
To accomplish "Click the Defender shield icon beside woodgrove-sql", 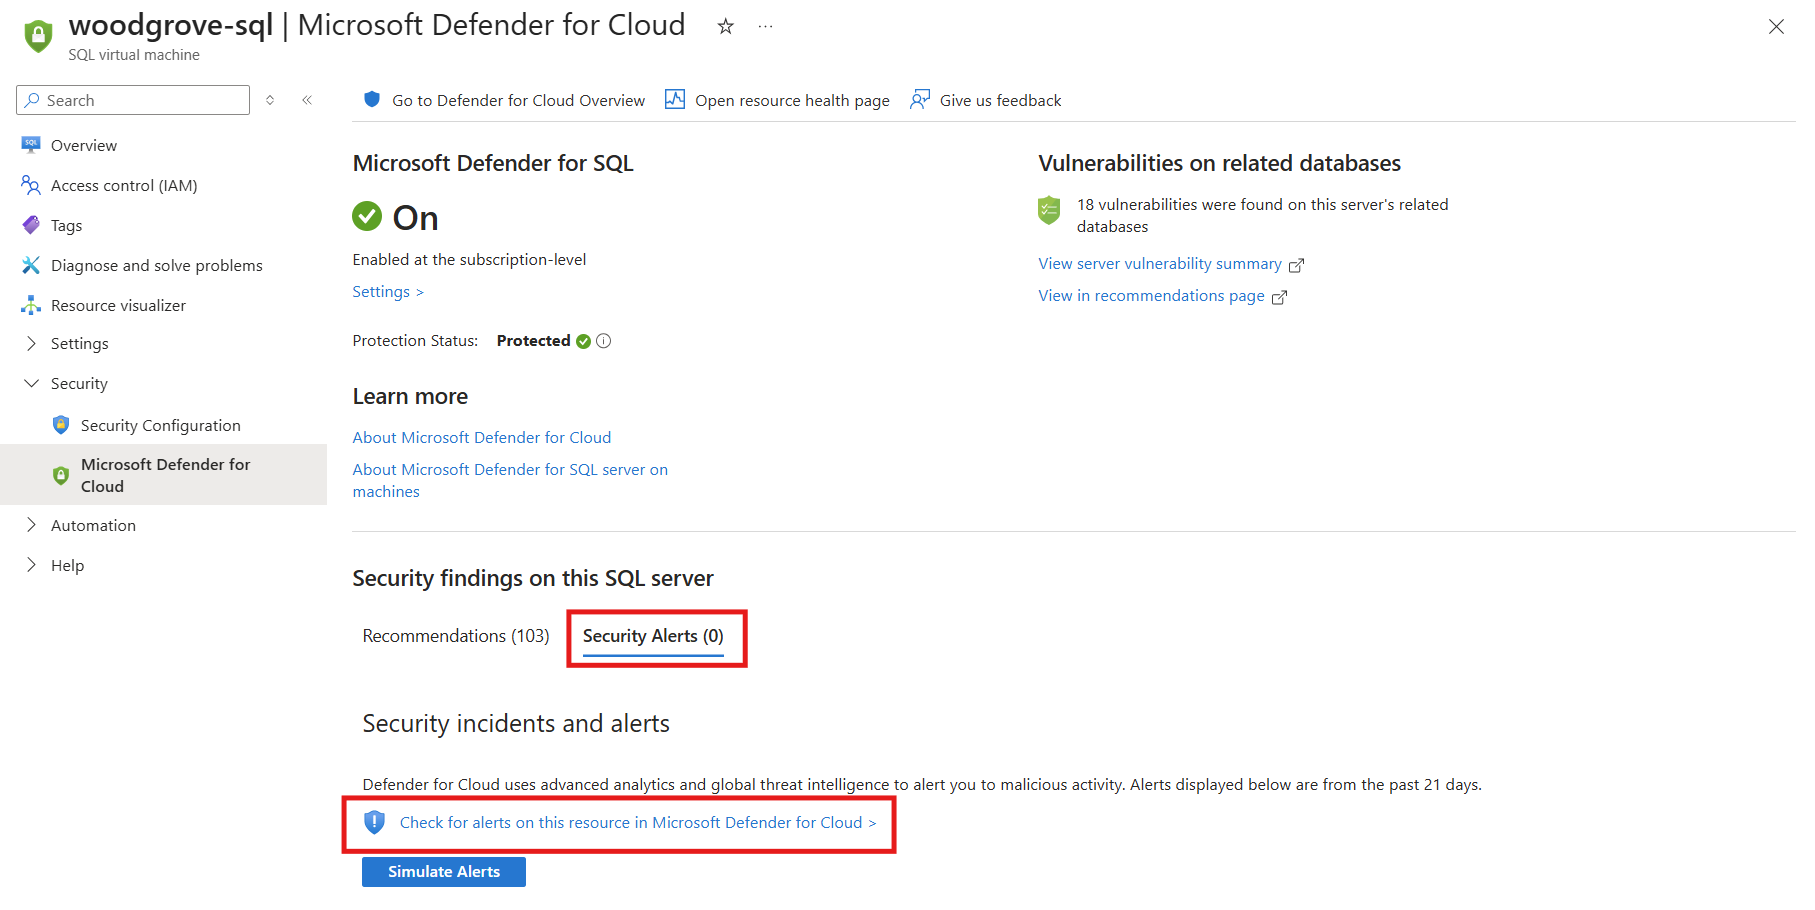I will 38,35.
